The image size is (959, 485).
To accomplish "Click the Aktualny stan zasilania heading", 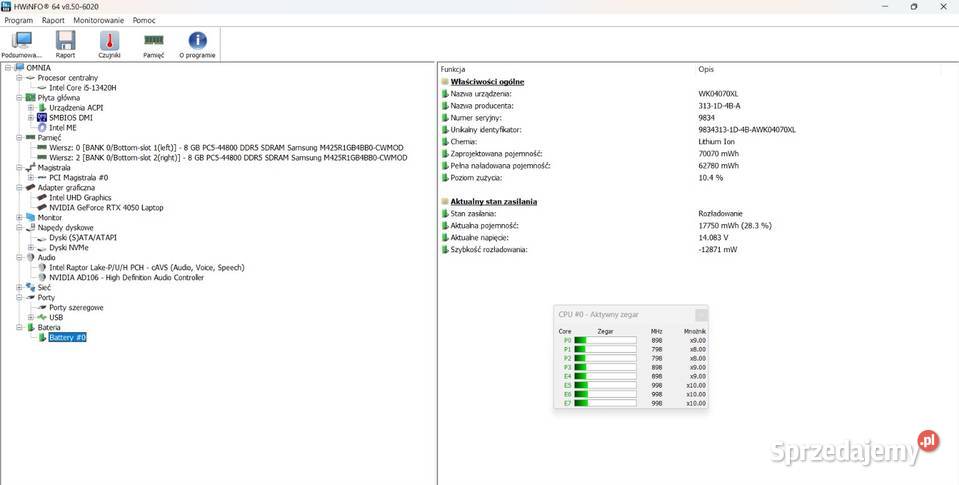I will pyautogui.click(x=494, y=201).
